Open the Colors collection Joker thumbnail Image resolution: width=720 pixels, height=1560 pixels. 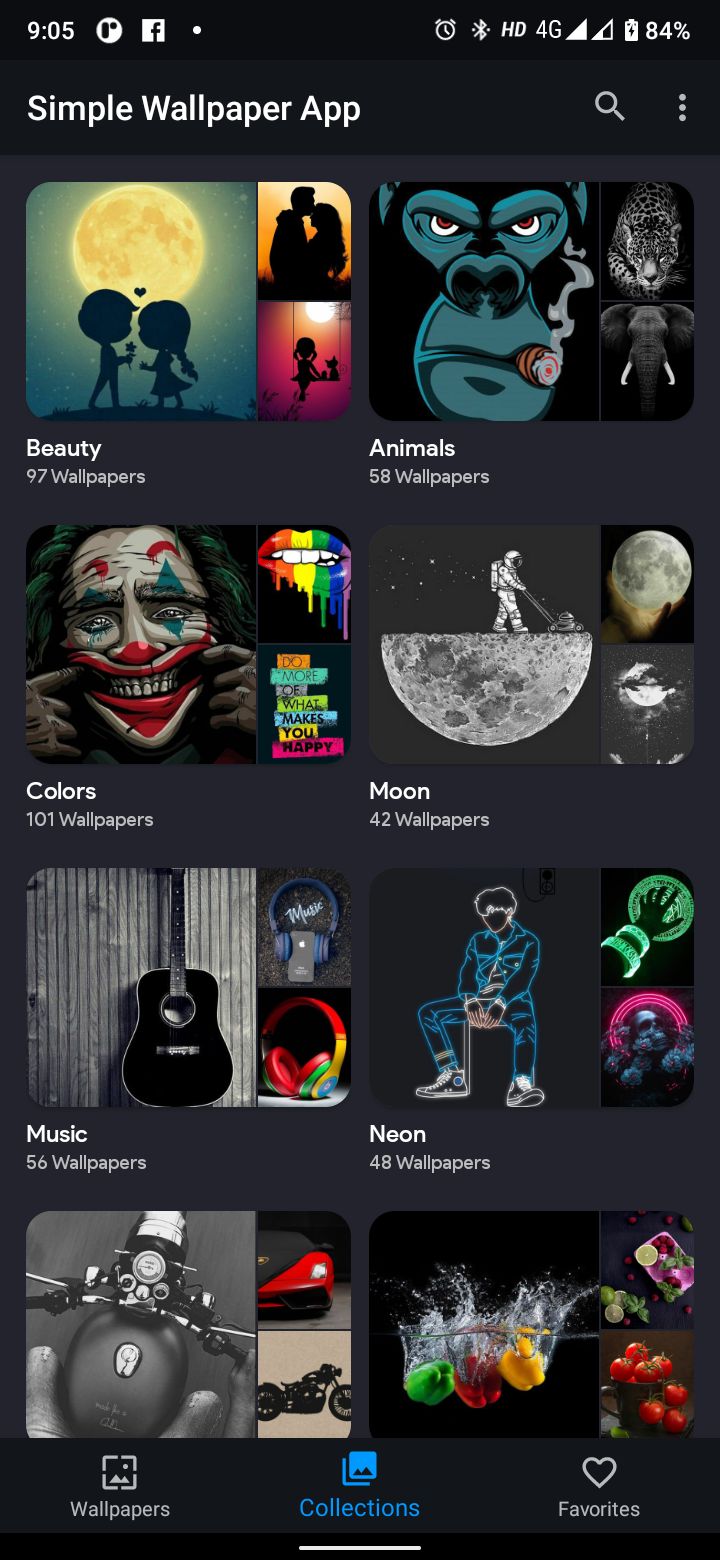141,645
